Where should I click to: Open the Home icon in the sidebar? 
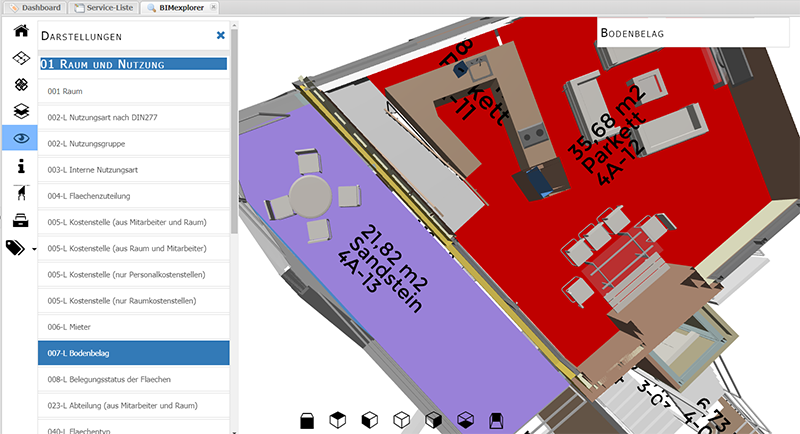(21, 31)
